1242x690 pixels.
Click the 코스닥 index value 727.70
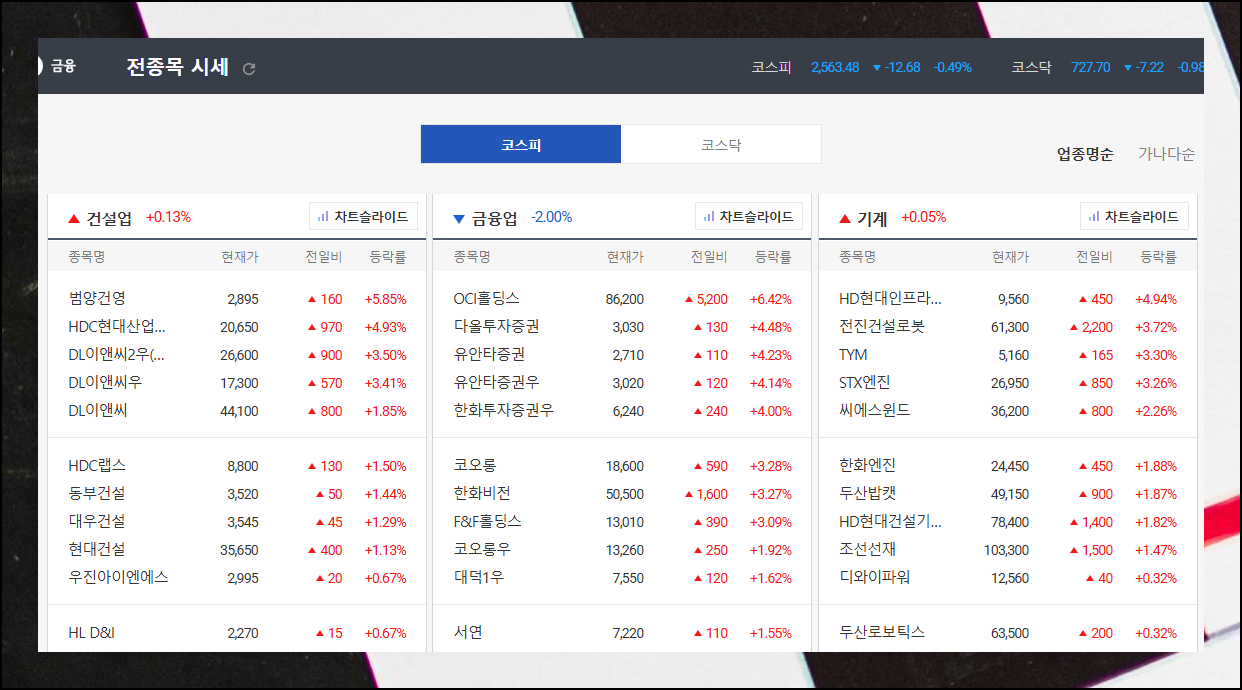point(1090,67)
